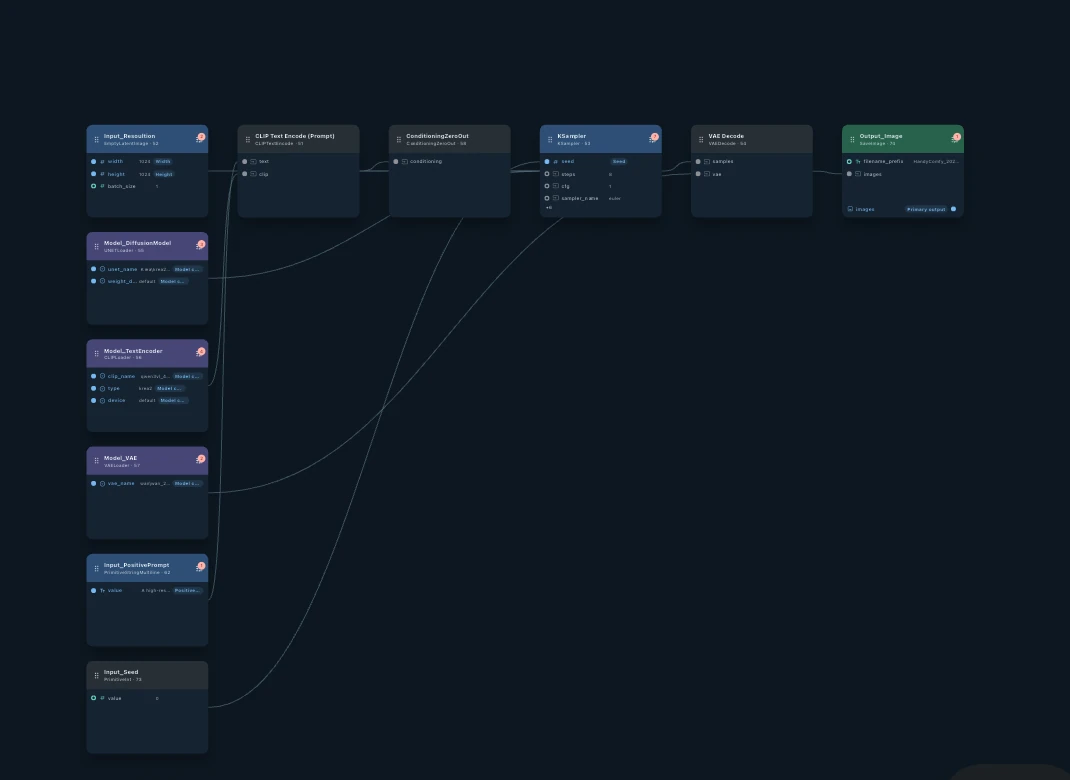This screenshot has height=780, width=1070.
Task: Open the sampler_name euler value field
Action: [615, 199]
